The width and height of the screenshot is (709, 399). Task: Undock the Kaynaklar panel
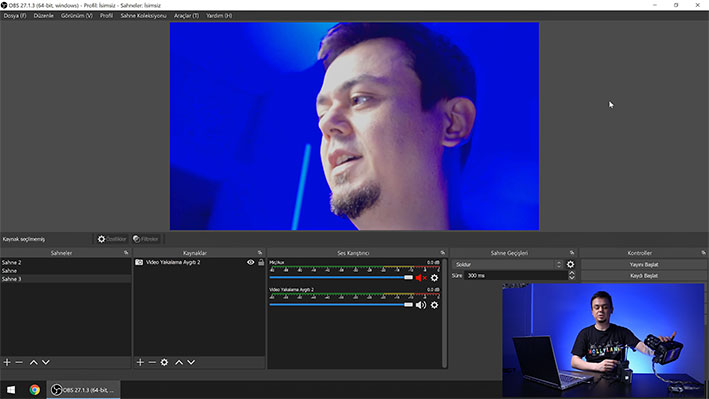point(260,253)
